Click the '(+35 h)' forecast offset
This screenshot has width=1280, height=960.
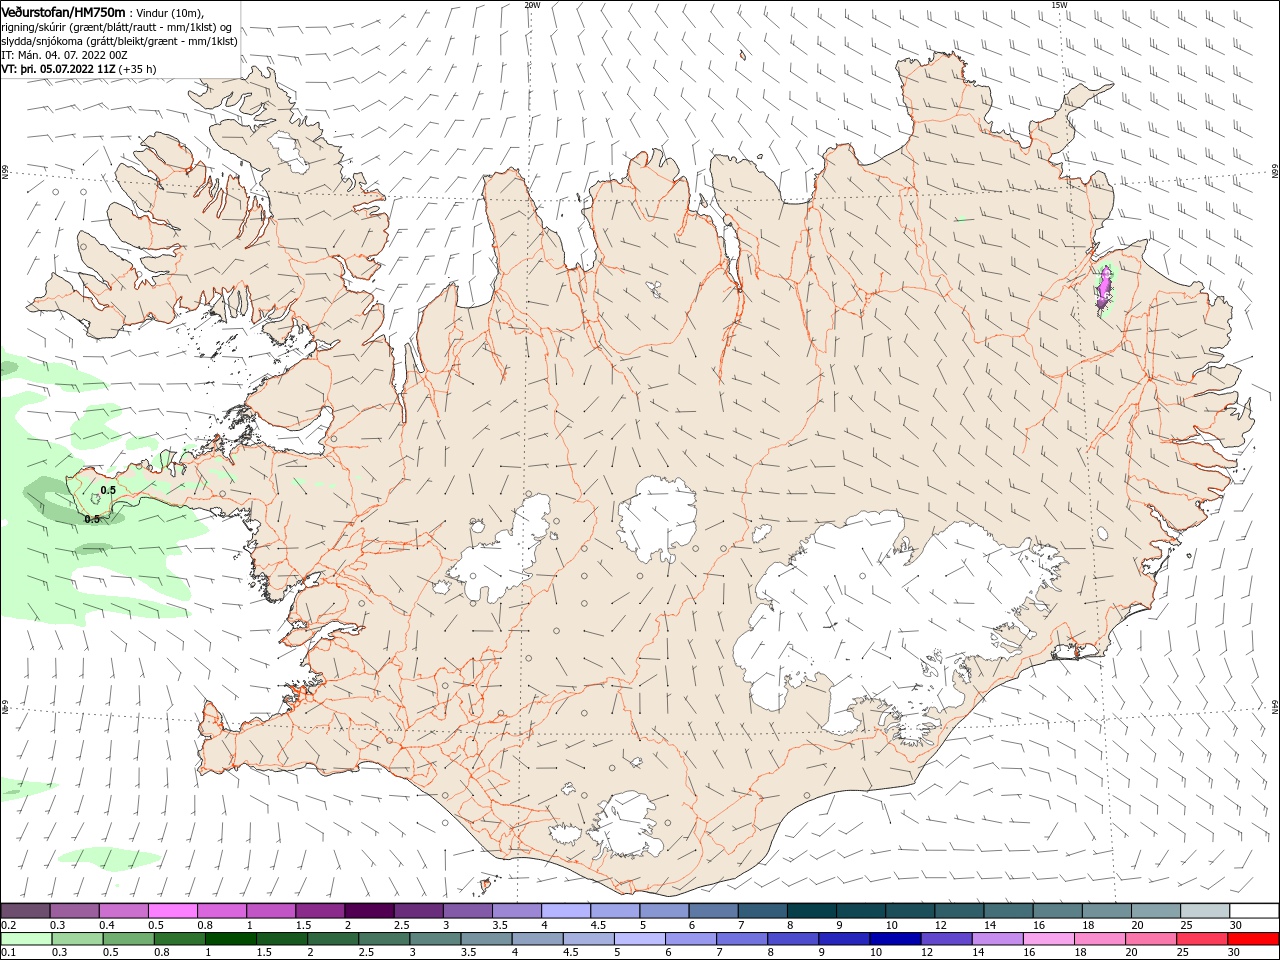point(137,69)
